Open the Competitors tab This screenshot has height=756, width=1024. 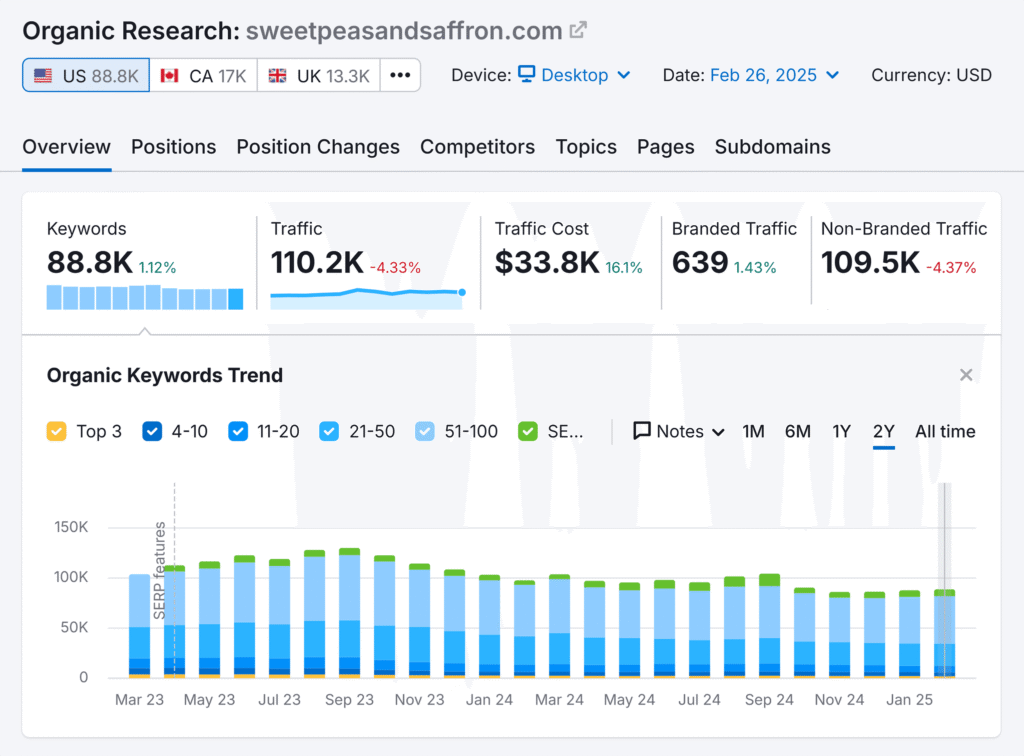(477, 146)
